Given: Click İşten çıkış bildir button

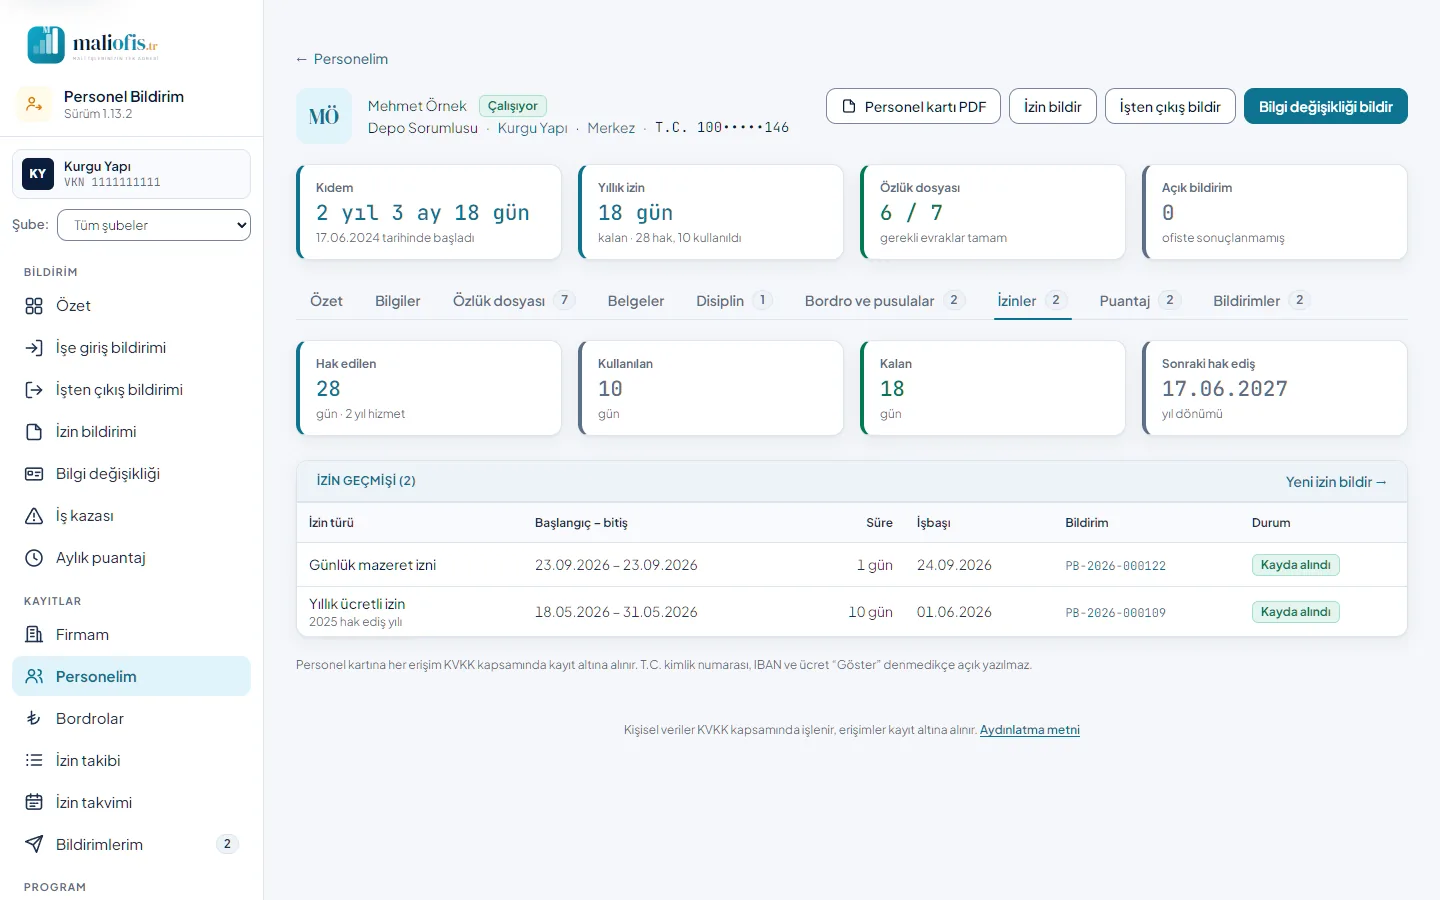Looking at the screenshot, I should [1170, 107].
